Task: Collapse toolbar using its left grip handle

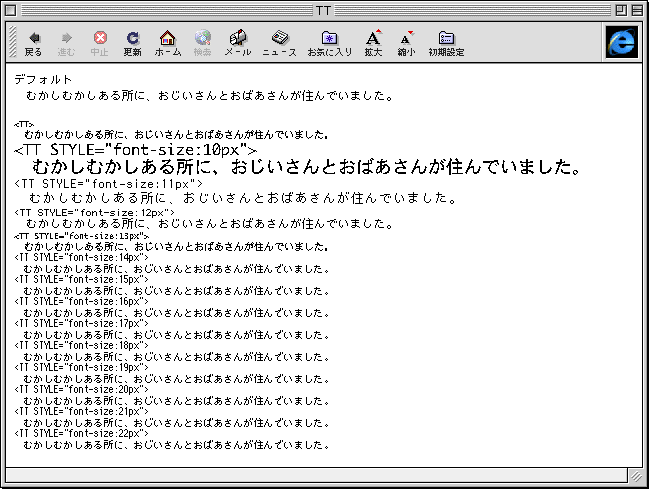Action: [x=12, y=41]
